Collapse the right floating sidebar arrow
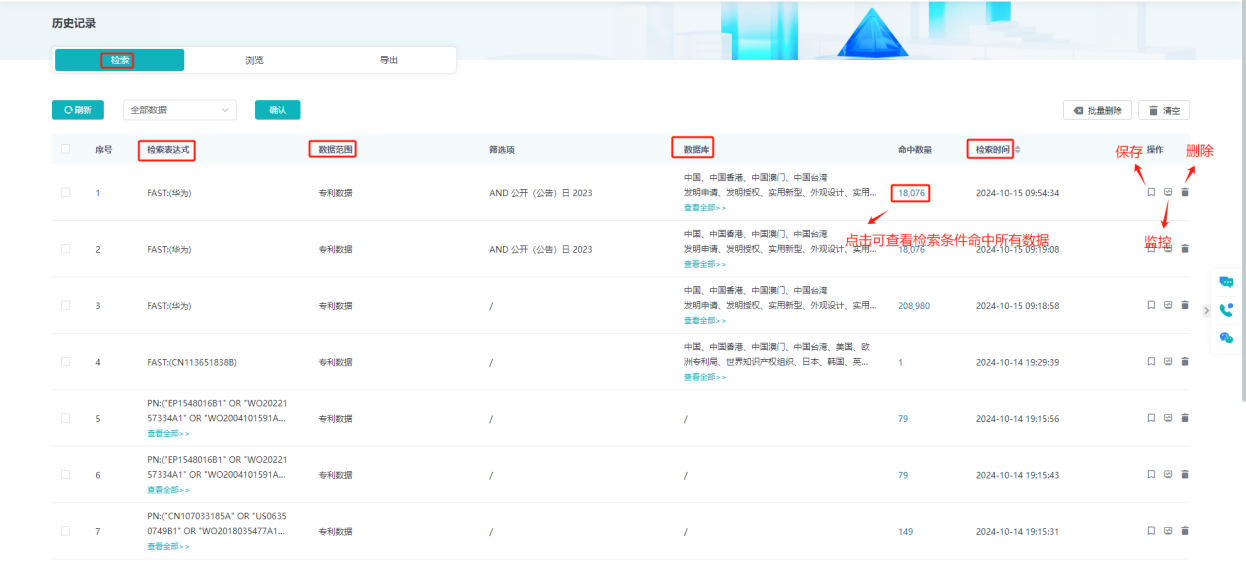Viewport: 1246px width, 565px height. [1206, 310]
